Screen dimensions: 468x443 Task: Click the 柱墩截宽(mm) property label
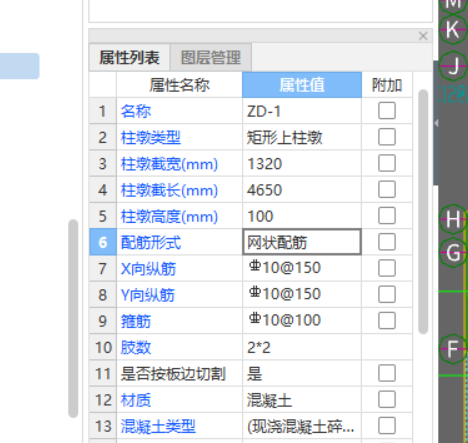click(169, 164)
